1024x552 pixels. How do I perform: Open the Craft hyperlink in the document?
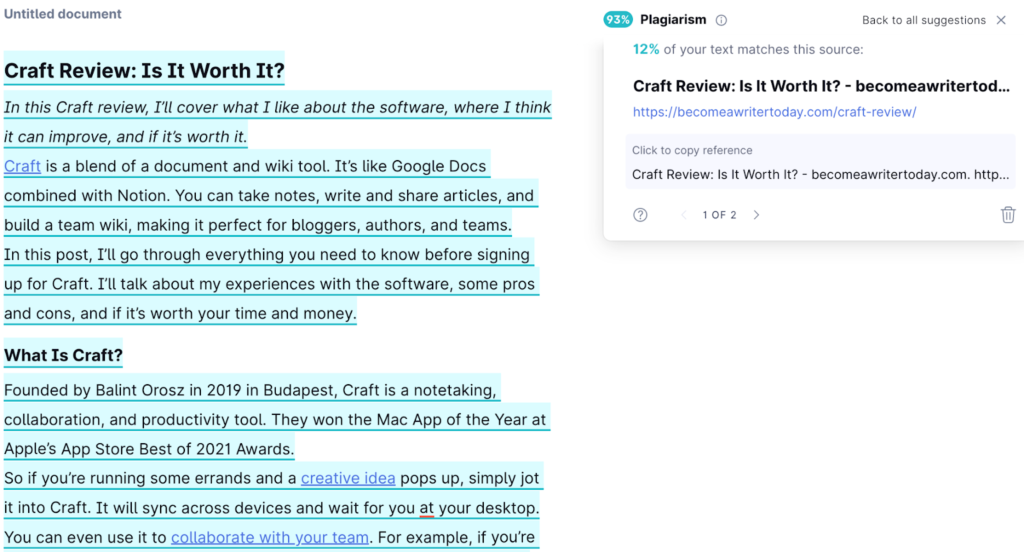[22, 166]
